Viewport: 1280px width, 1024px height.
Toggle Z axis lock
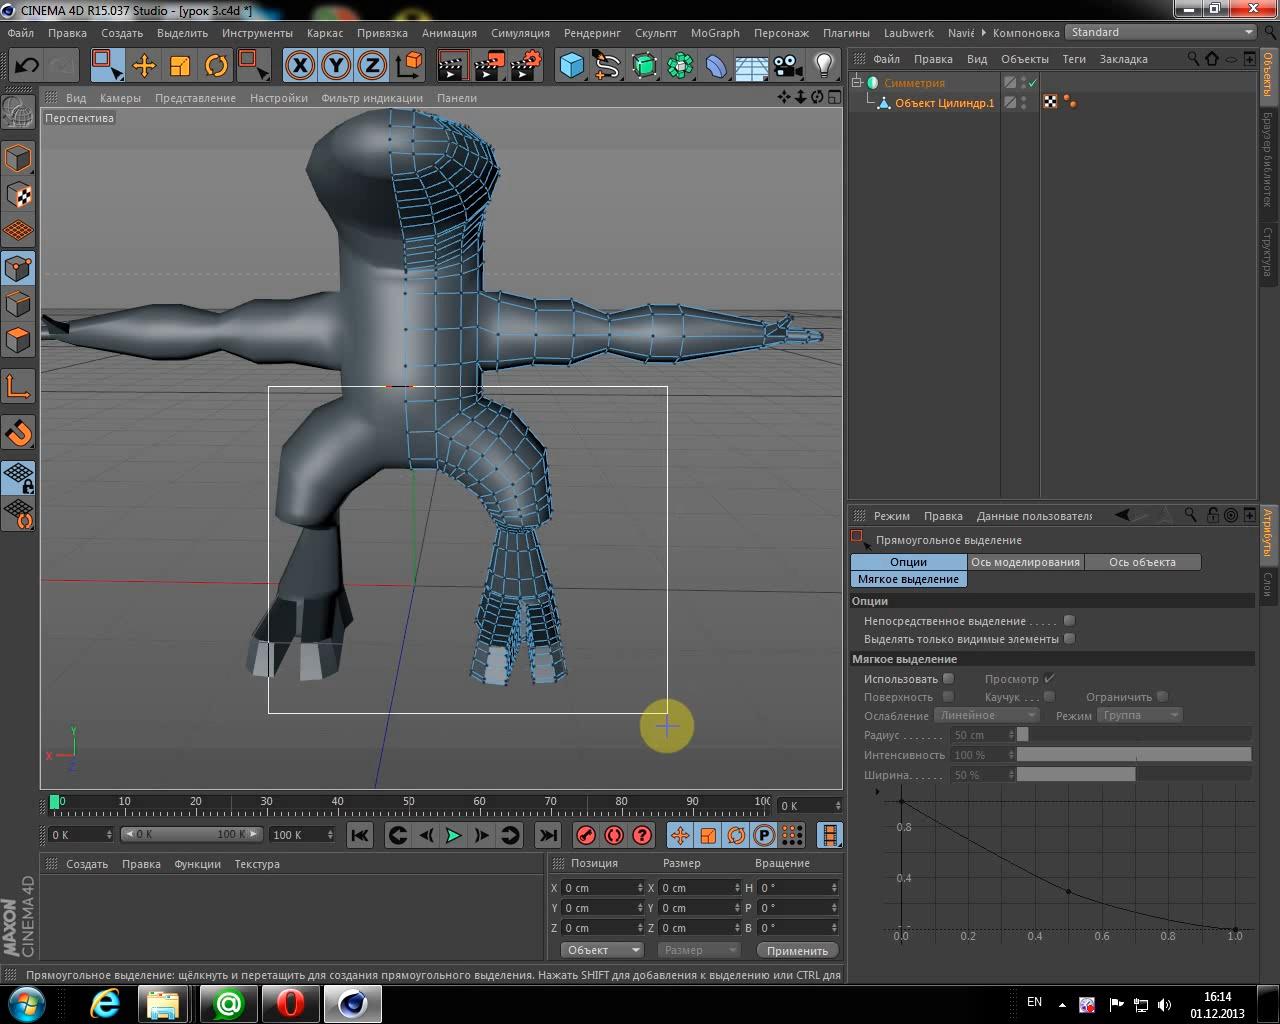372,66
